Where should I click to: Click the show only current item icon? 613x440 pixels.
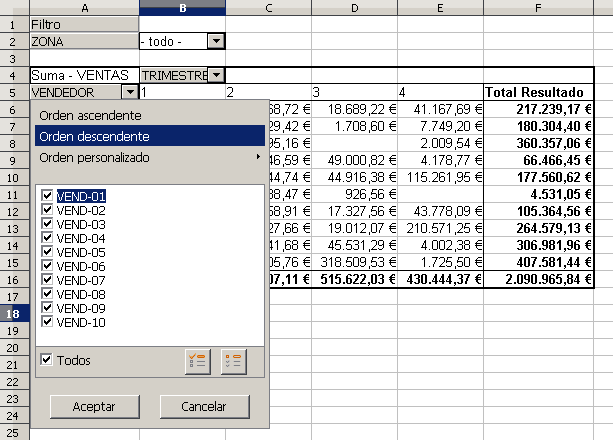click(198, 361)
